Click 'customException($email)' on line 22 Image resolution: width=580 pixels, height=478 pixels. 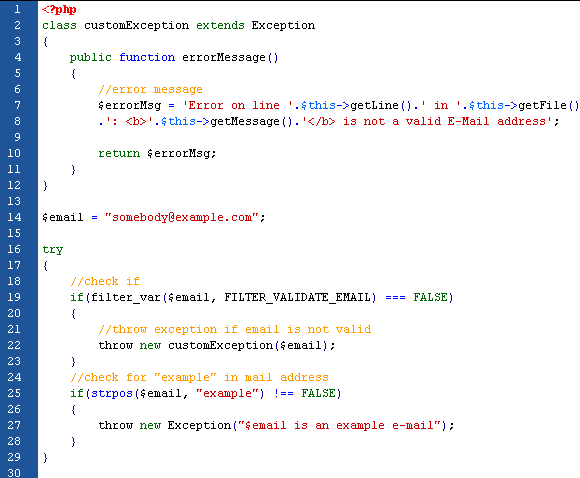point(248,345)
